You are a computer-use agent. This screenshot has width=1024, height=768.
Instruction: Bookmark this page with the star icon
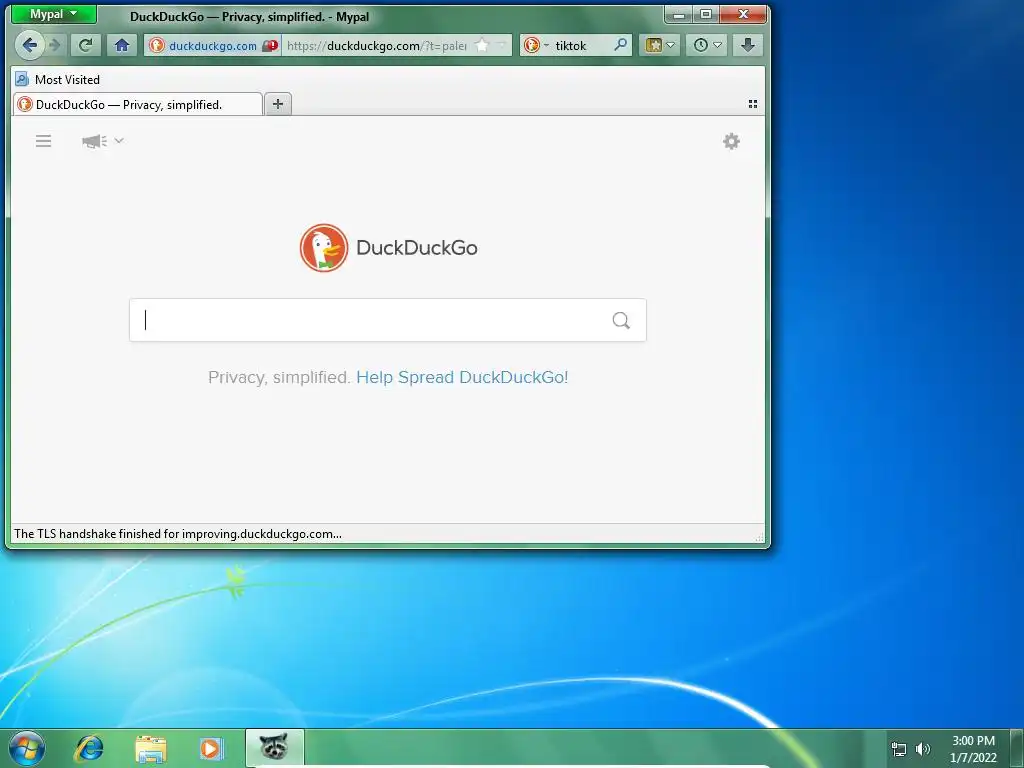point(481,45)
